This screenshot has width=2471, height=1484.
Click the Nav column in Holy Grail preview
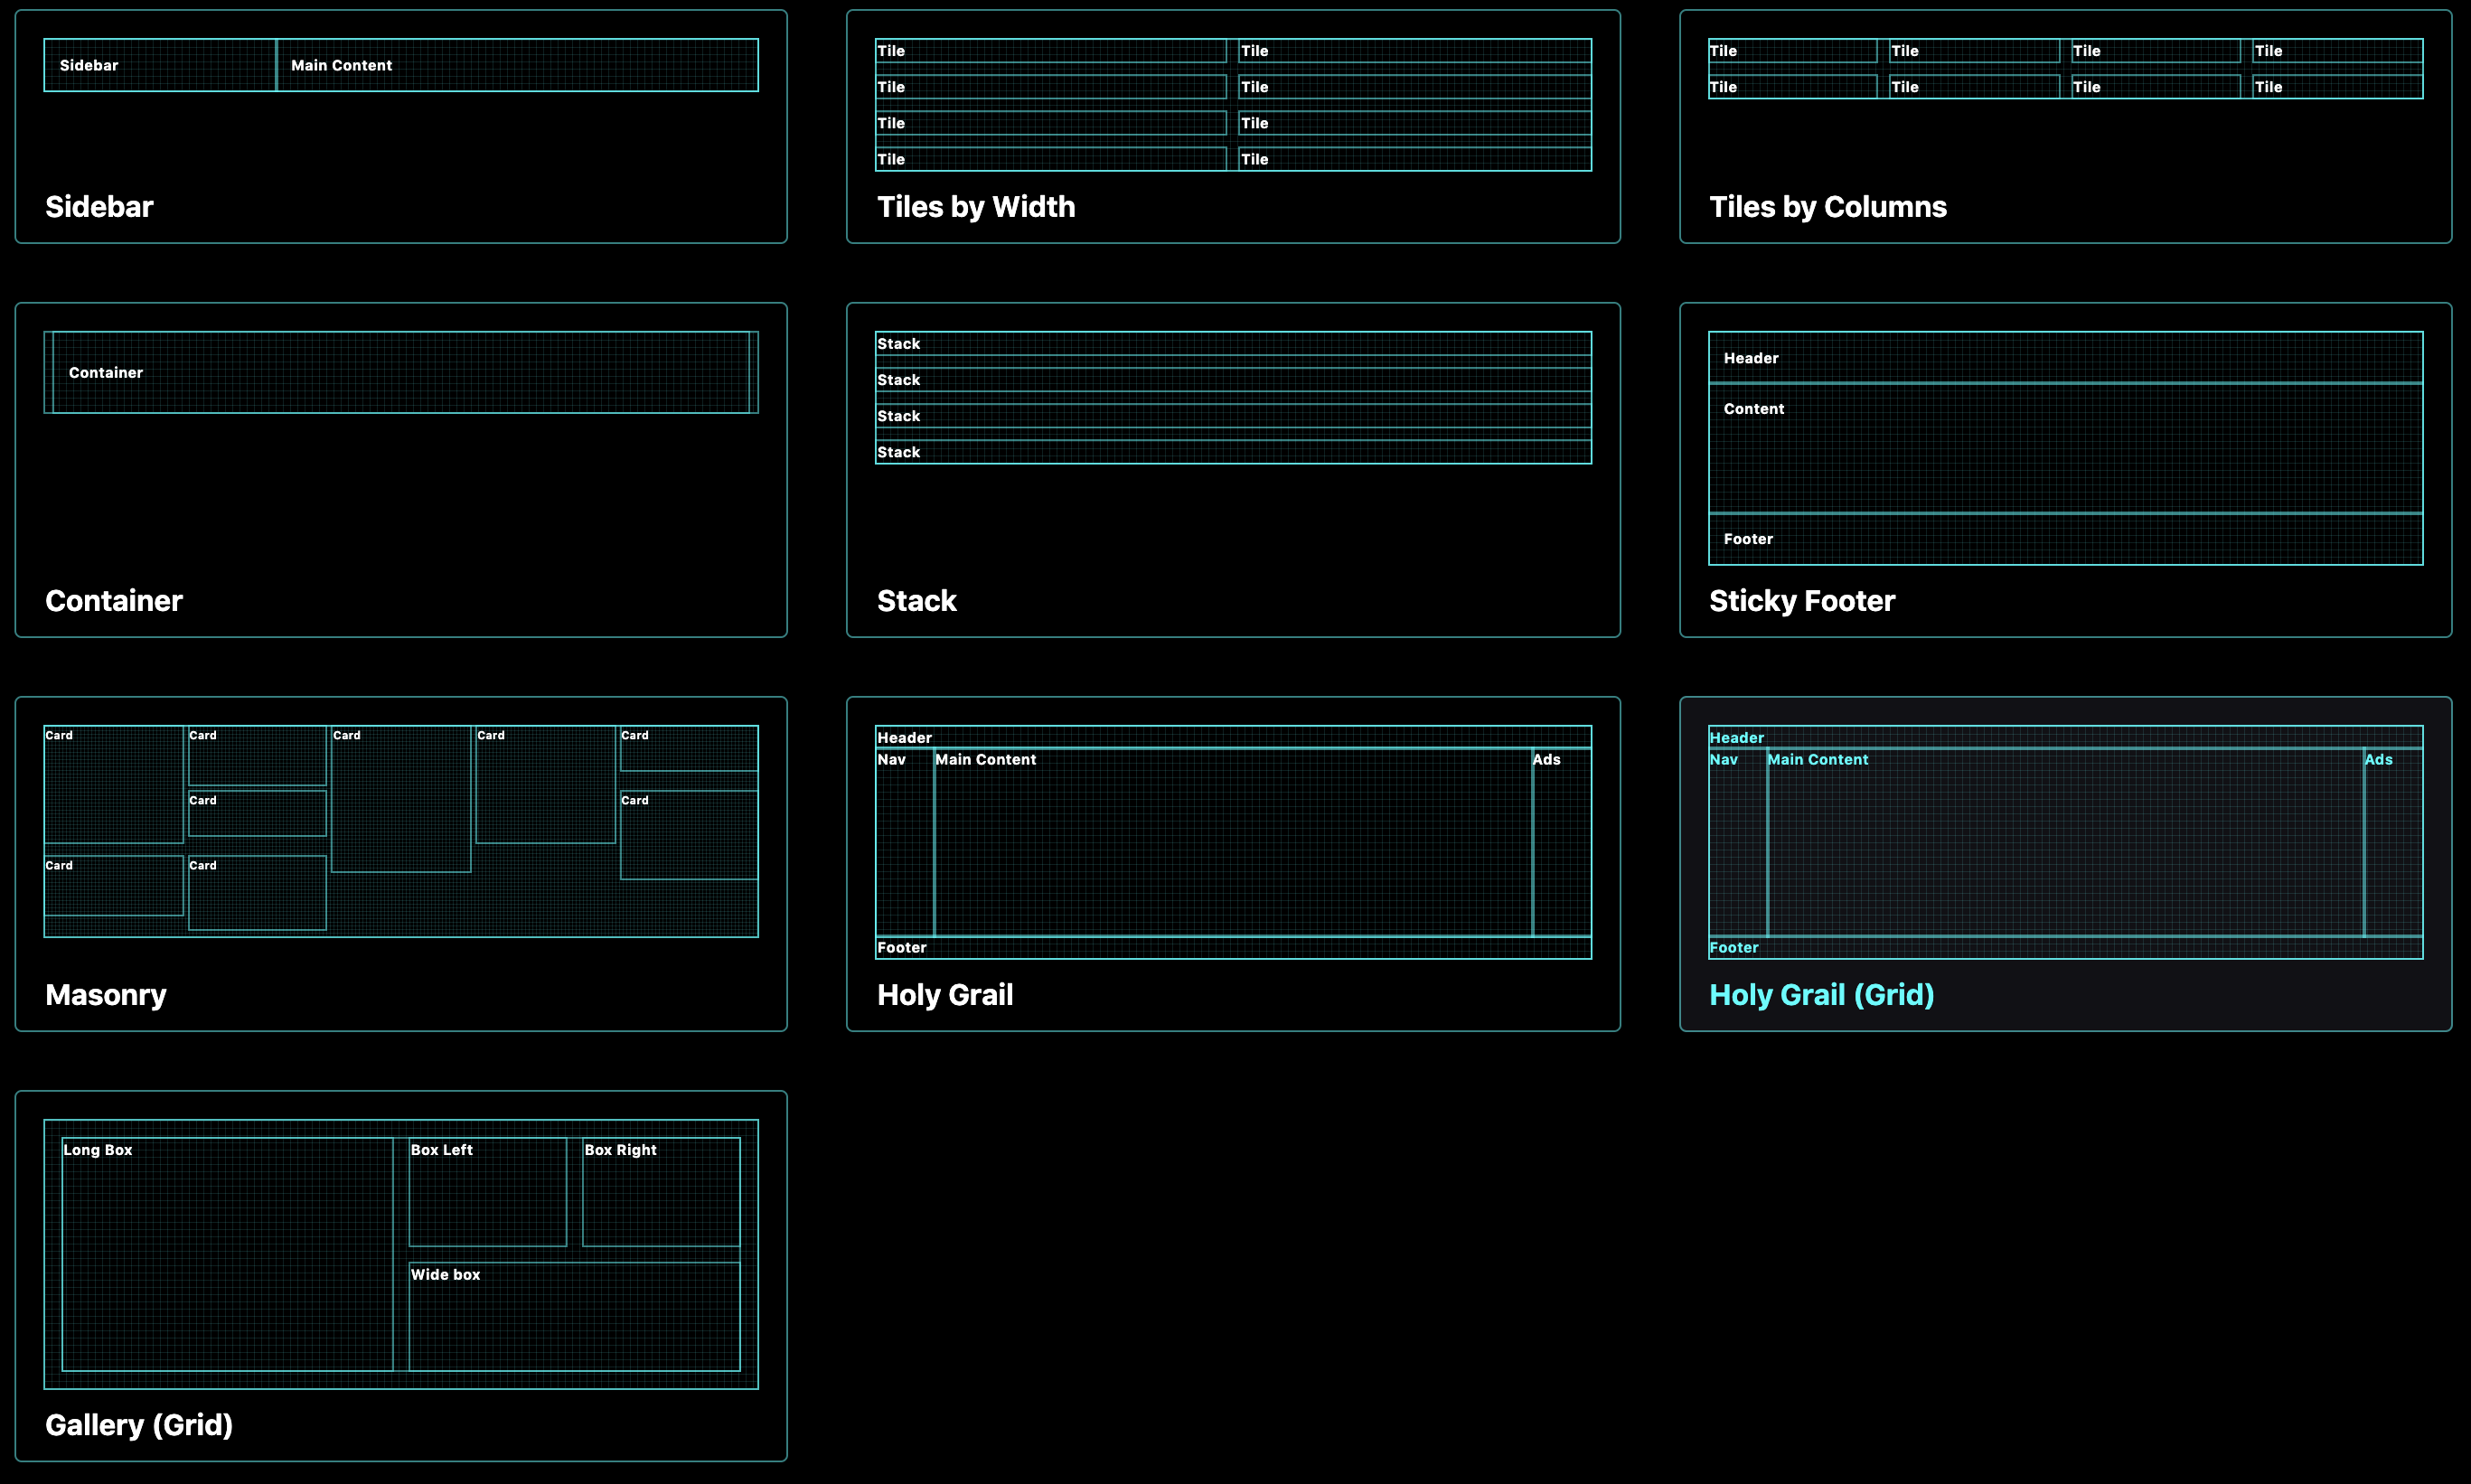coord(905,843)
